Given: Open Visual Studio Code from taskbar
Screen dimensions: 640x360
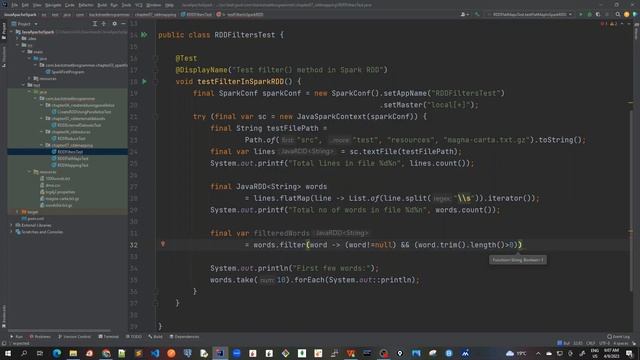Looking at the screenshot, I should click(x=155, y=353).
